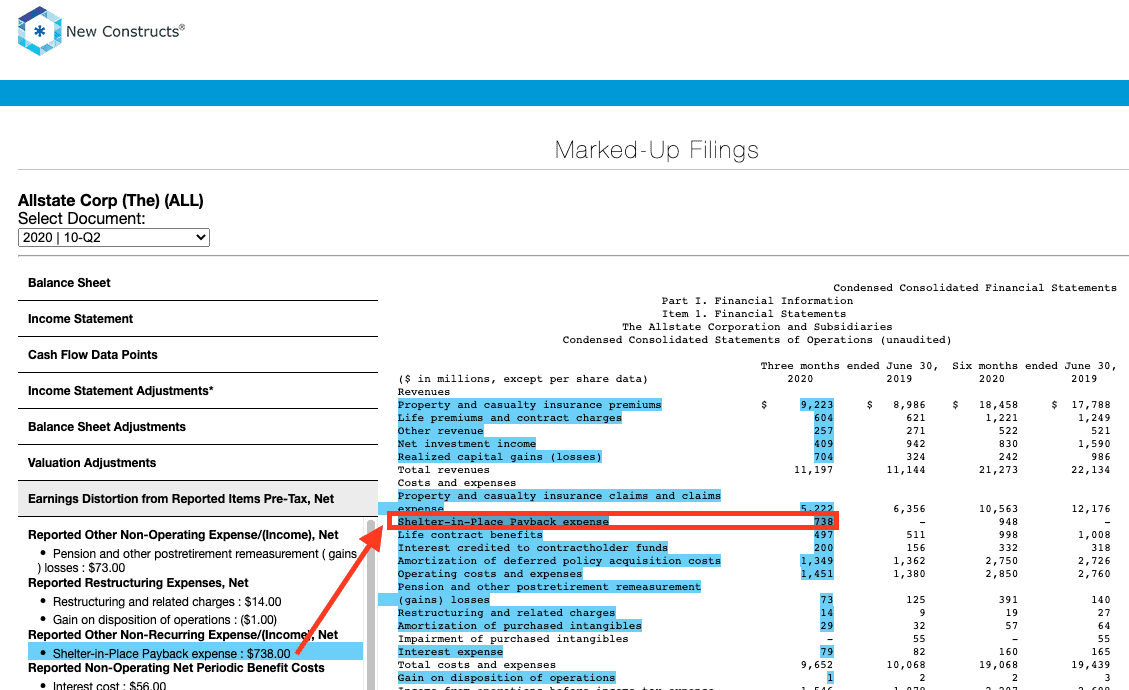Click highlighted value 738
1129x690 pixels.
click(x=823, y=521)
